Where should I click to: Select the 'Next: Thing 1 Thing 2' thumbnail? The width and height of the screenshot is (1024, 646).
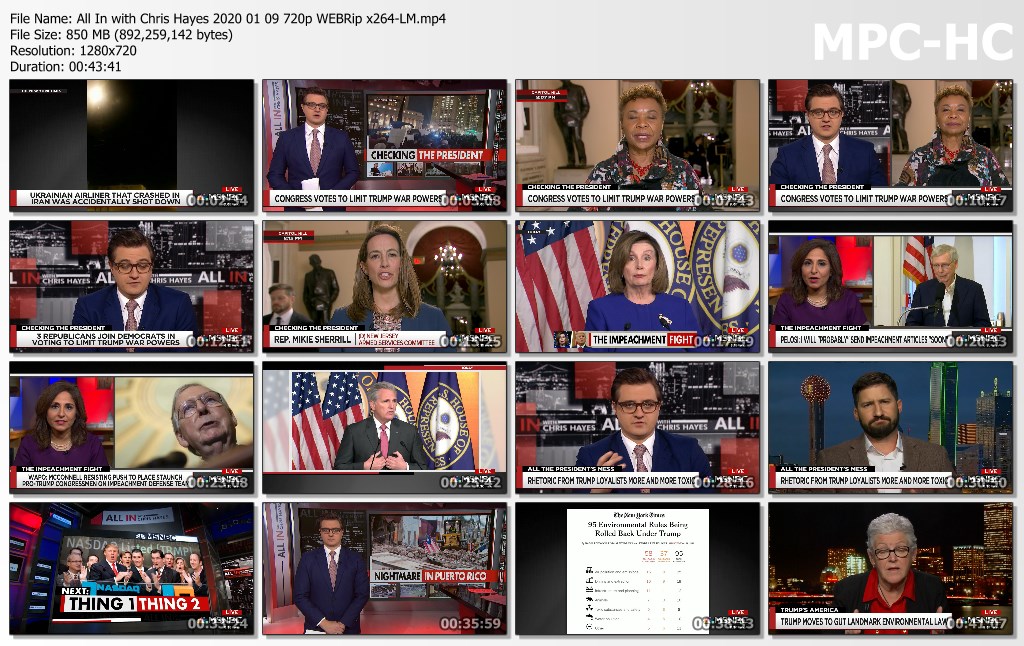pos(132,569)
